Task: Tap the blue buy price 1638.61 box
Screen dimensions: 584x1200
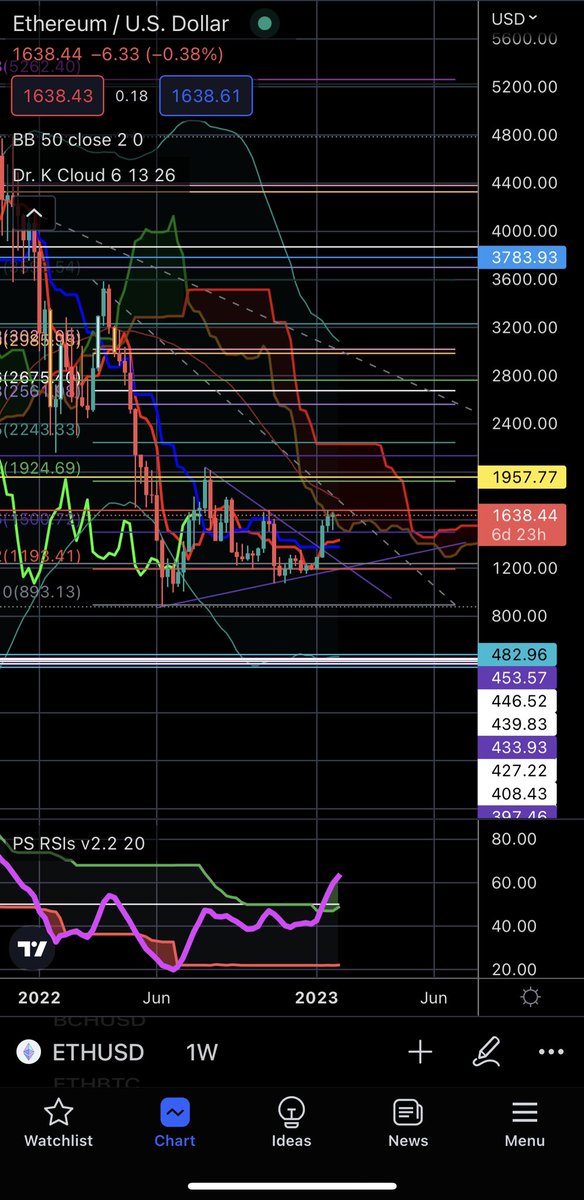Action: pyautogui.click(x=205, y=96)
